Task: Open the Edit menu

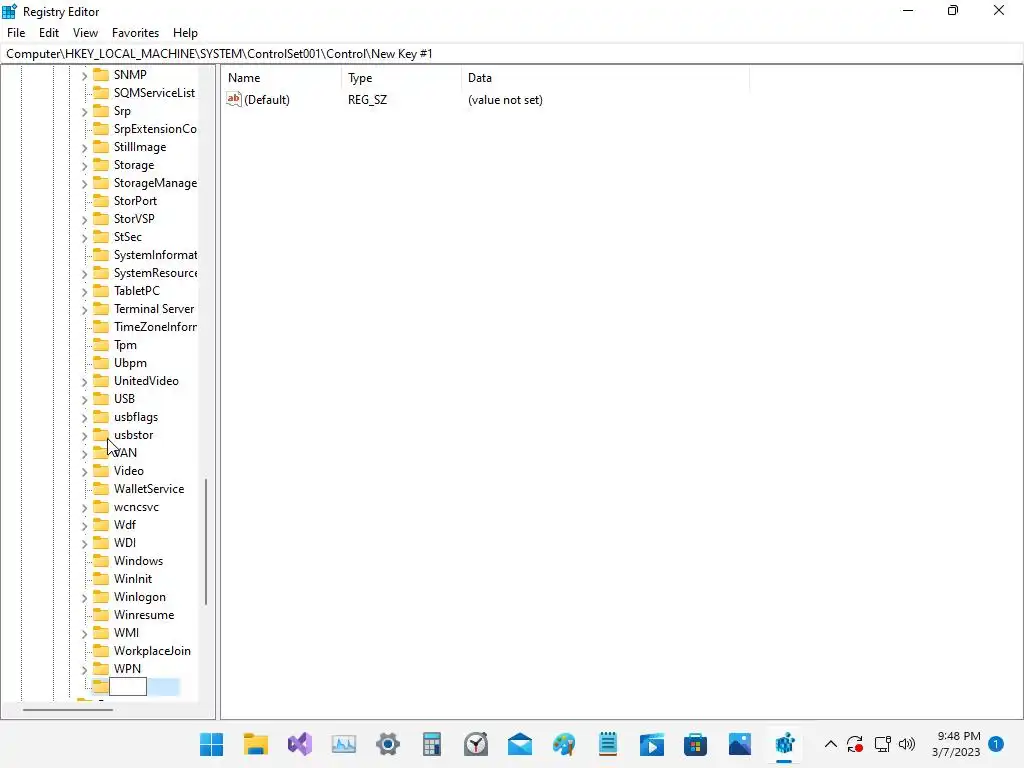Action: [x=49, y=33]
